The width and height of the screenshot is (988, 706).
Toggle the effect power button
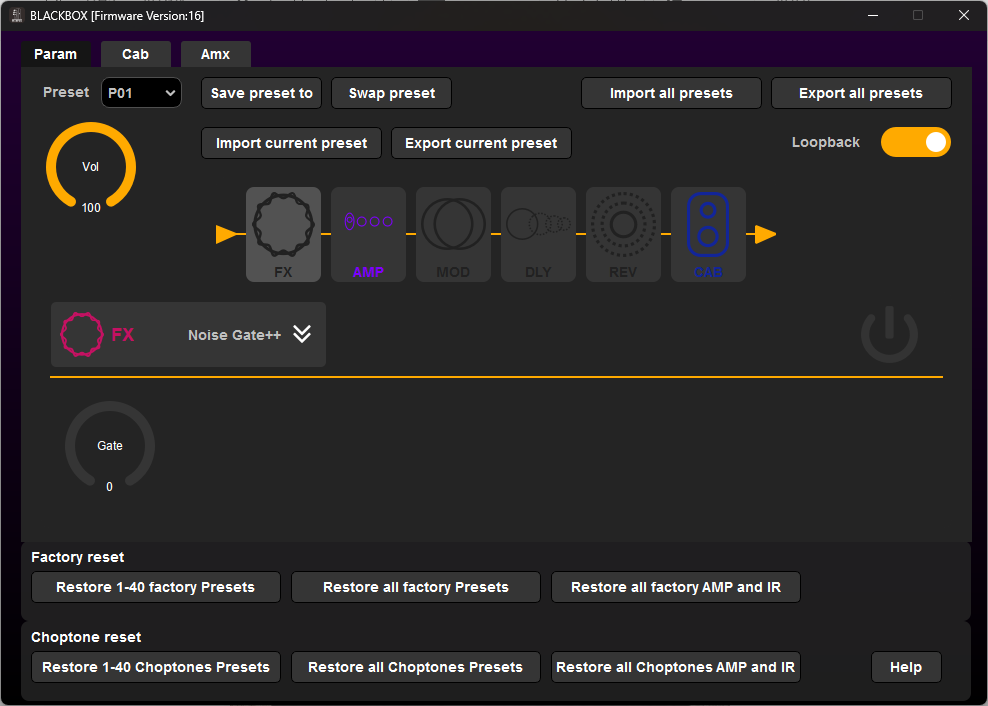(889, 335)
